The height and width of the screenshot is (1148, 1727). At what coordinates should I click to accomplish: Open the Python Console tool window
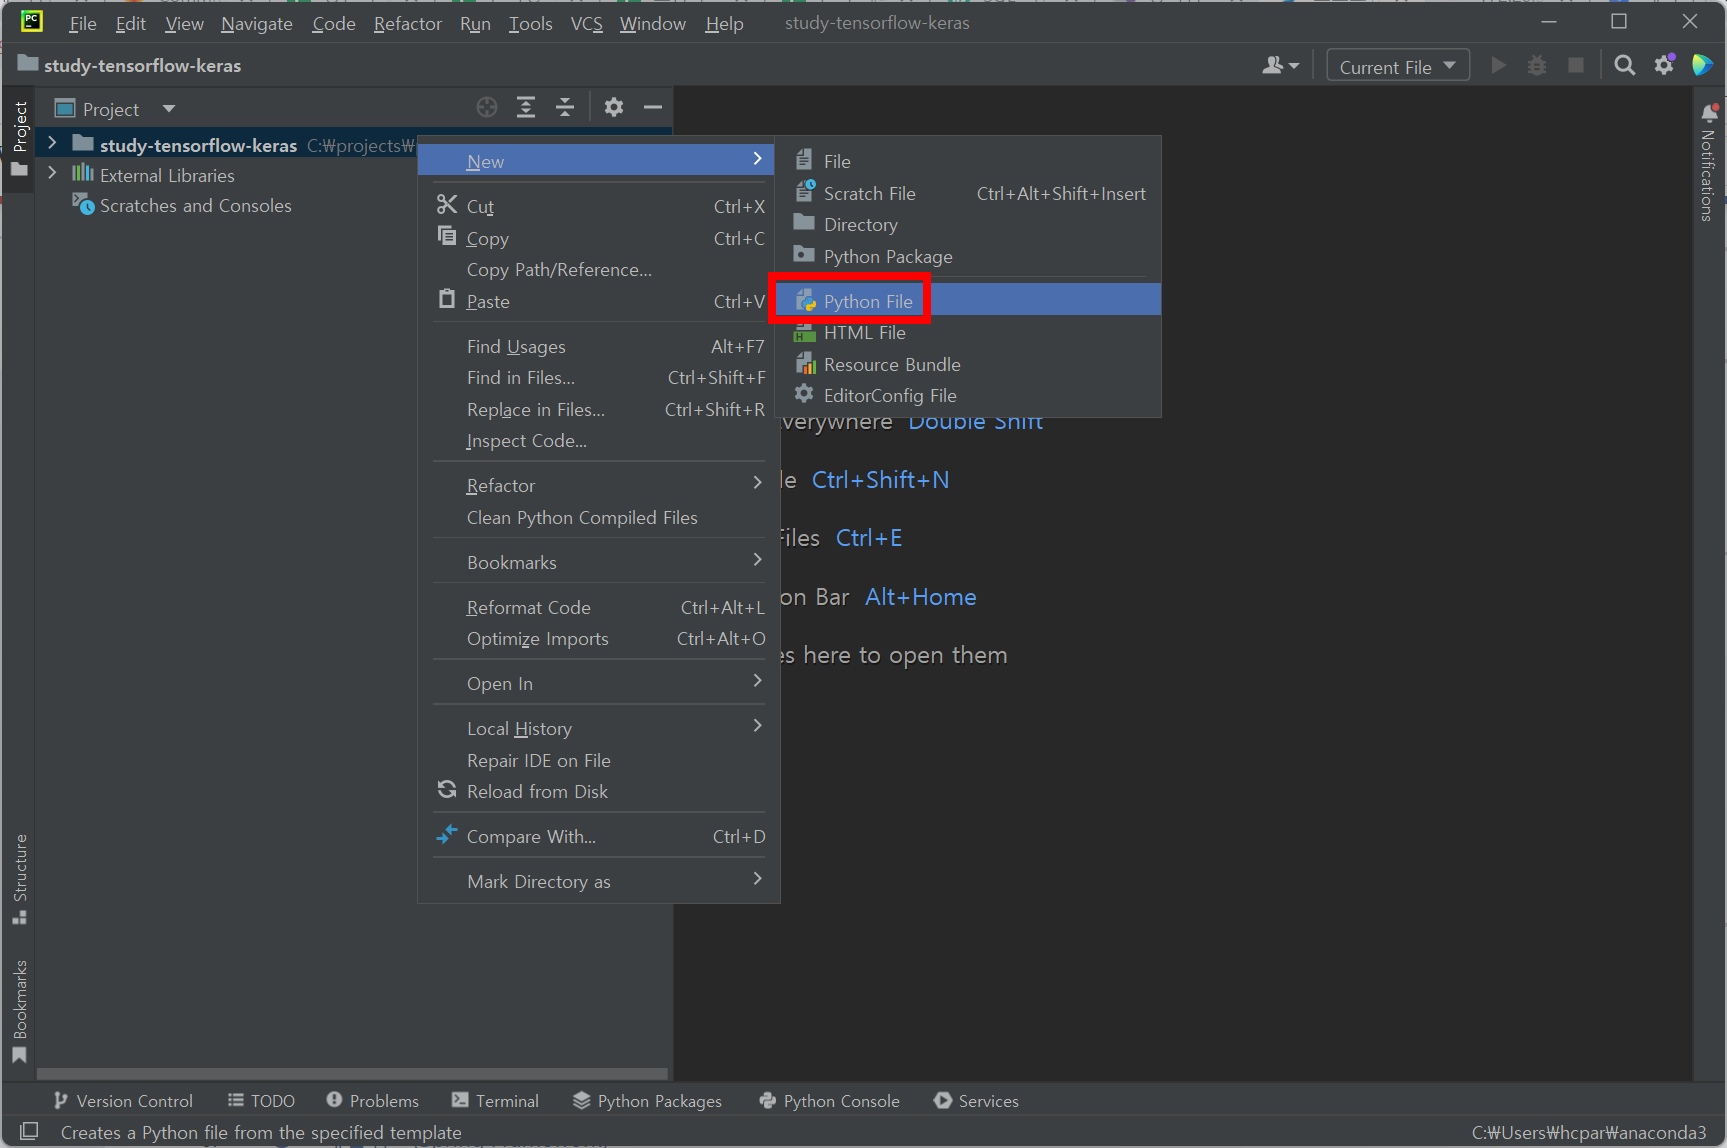pos(830,1100)
